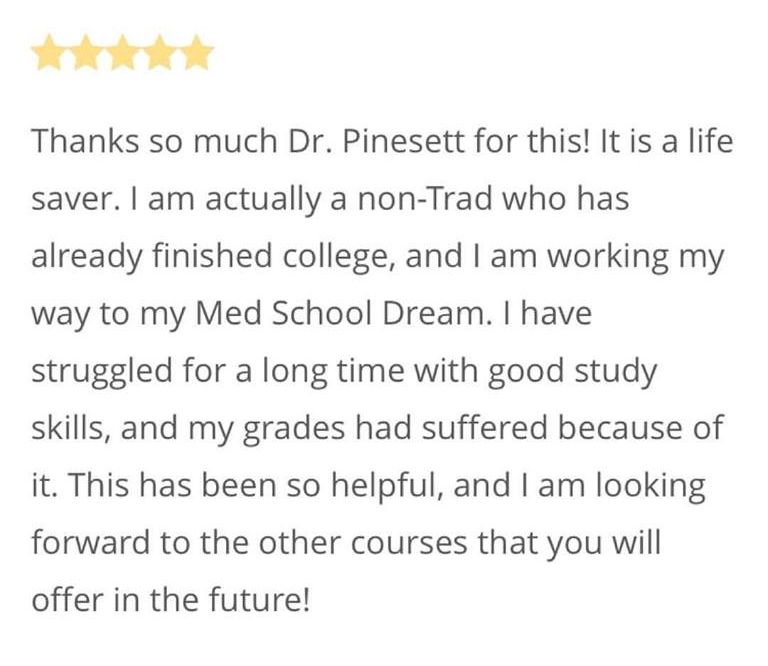Click the word 'helpful,' in the review
This screenshot has width=768, height=666.
(x=388, y=486)
